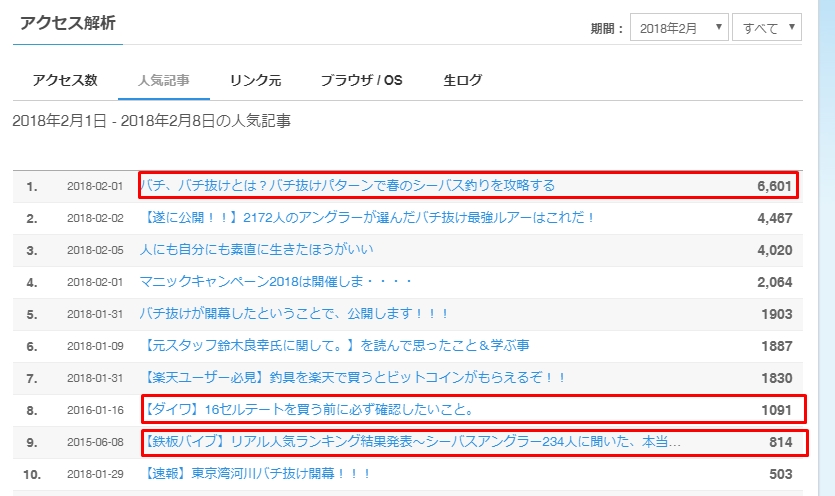835x496 pixels.
Task: Open article 【鉄板バイブ】リアル人気ランキング結果発表
Action: (x=411, y=441)
